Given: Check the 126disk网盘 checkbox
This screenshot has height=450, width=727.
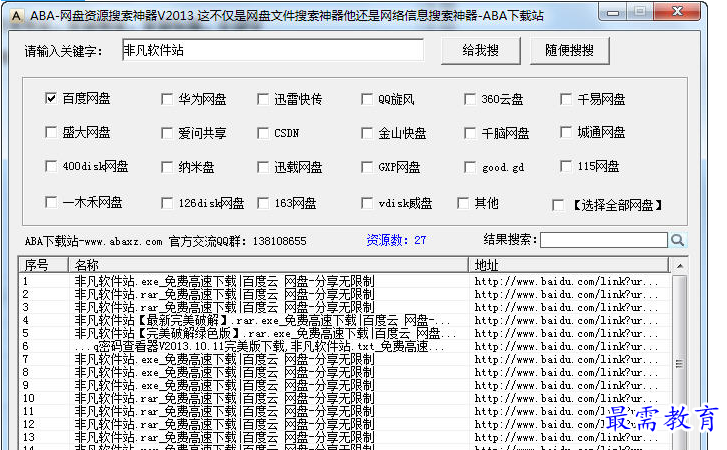Looking at the screenshot, I should 166,203.
